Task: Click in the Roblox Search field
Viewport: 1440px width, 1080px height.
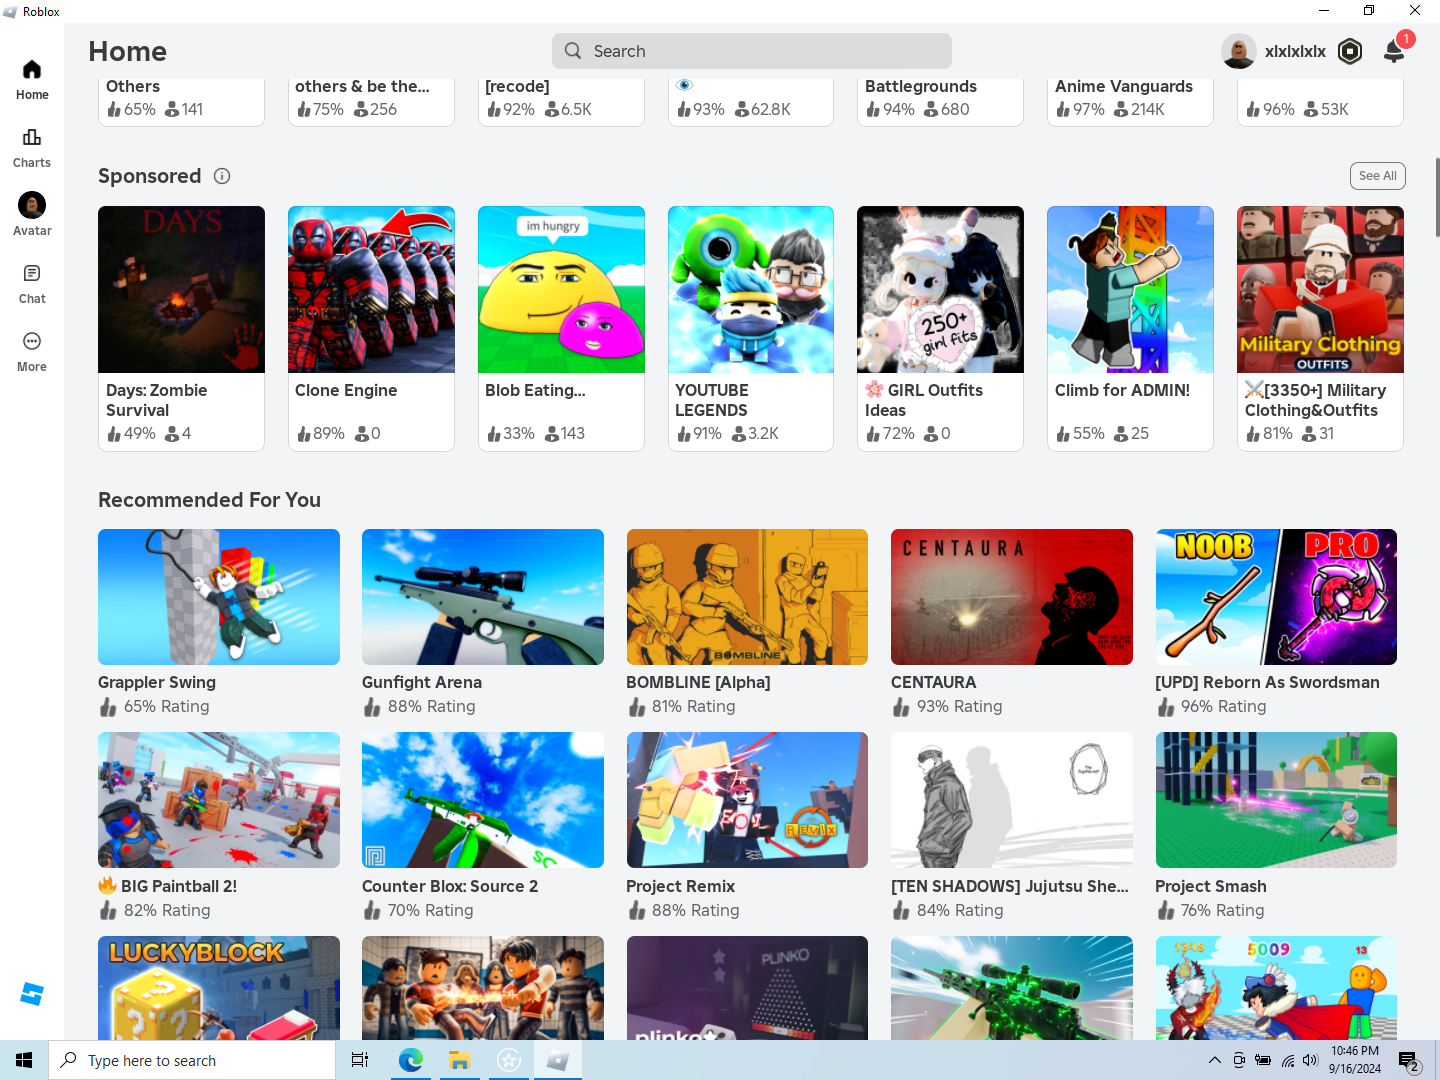Action: pos(752,51)
